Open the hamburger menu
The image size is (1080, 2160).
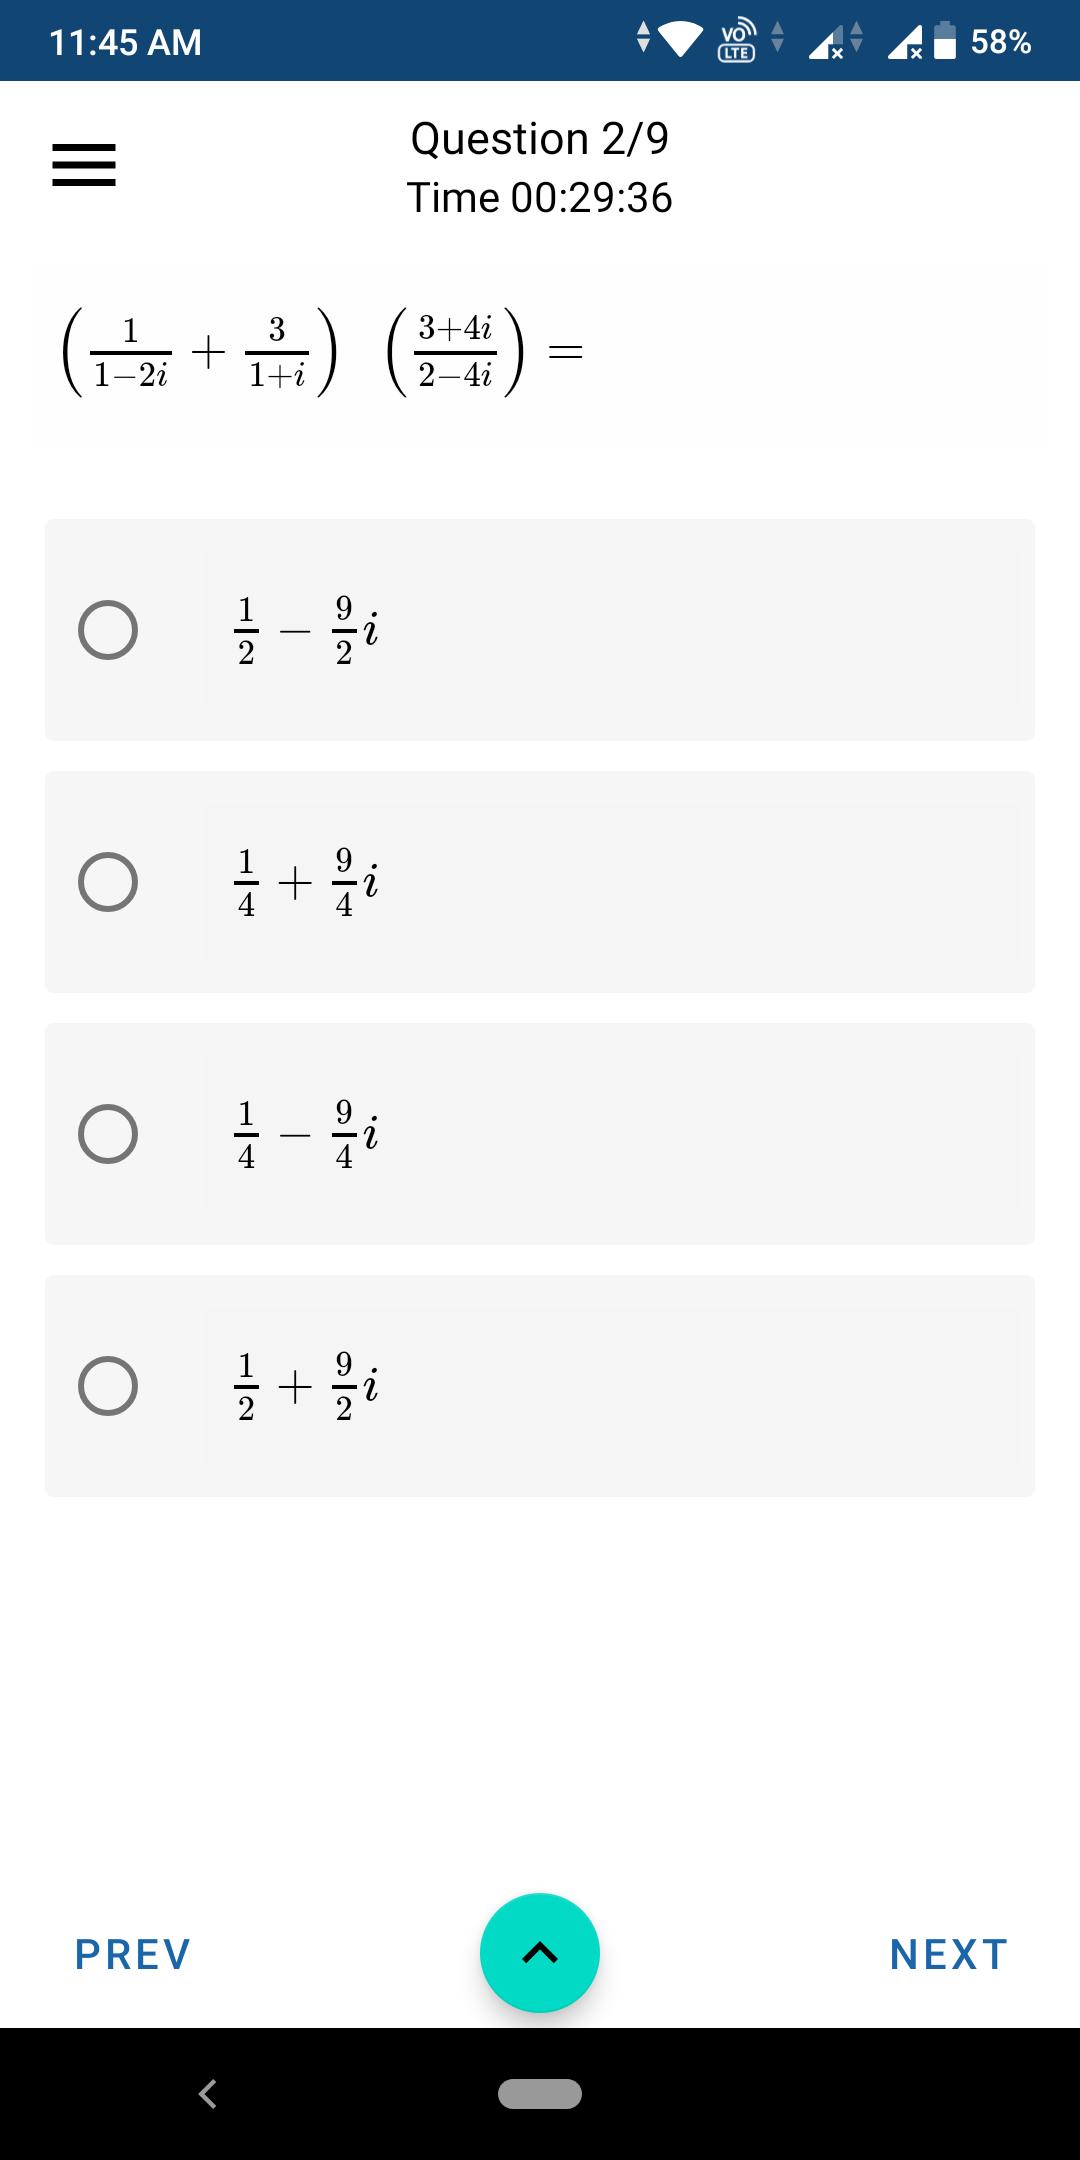tap(84, 165)
